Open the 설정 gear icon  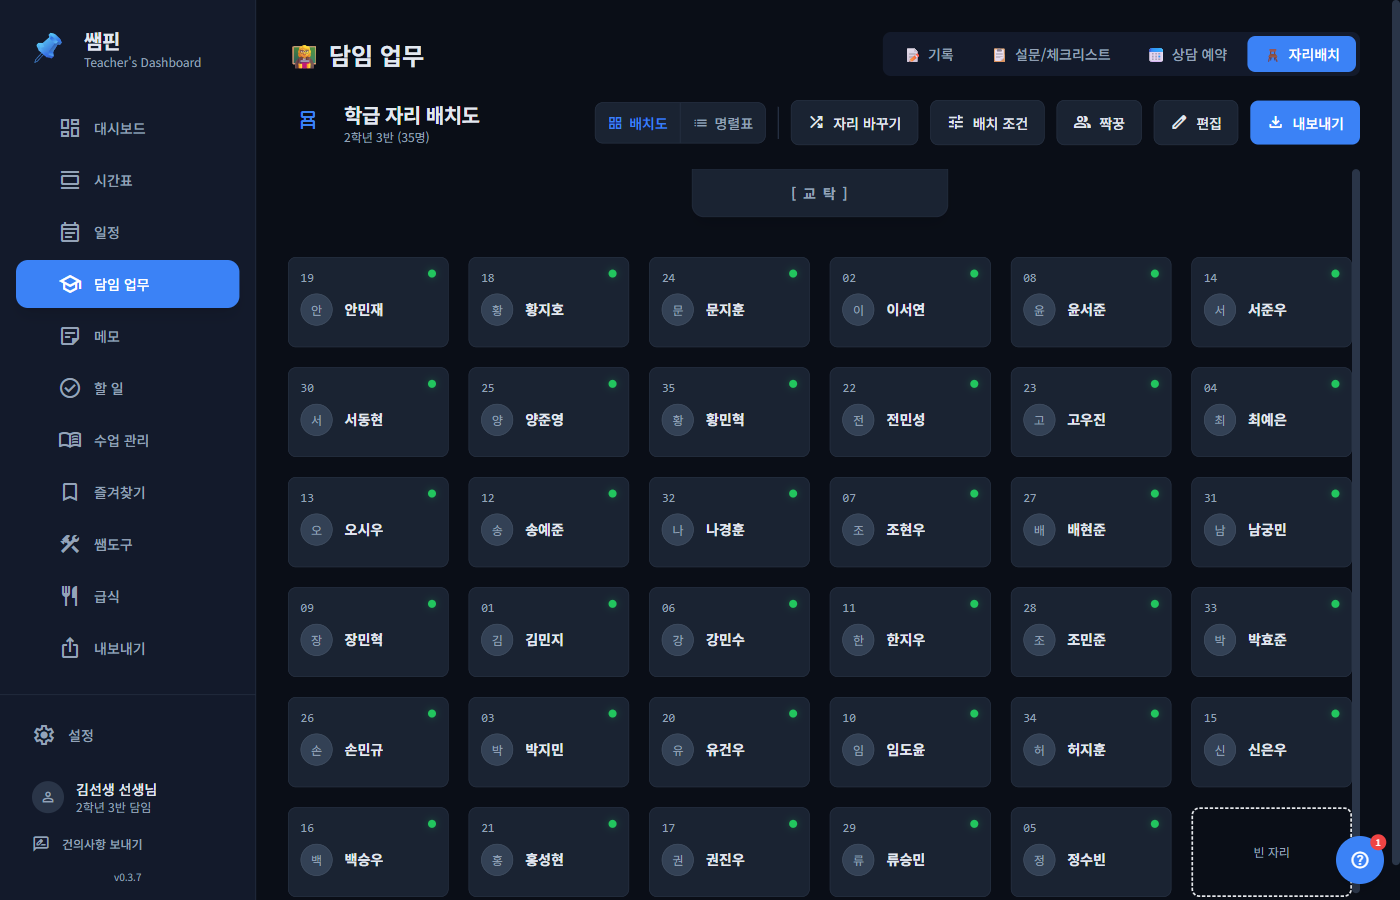pyautogui.click(x=44, y=735)
